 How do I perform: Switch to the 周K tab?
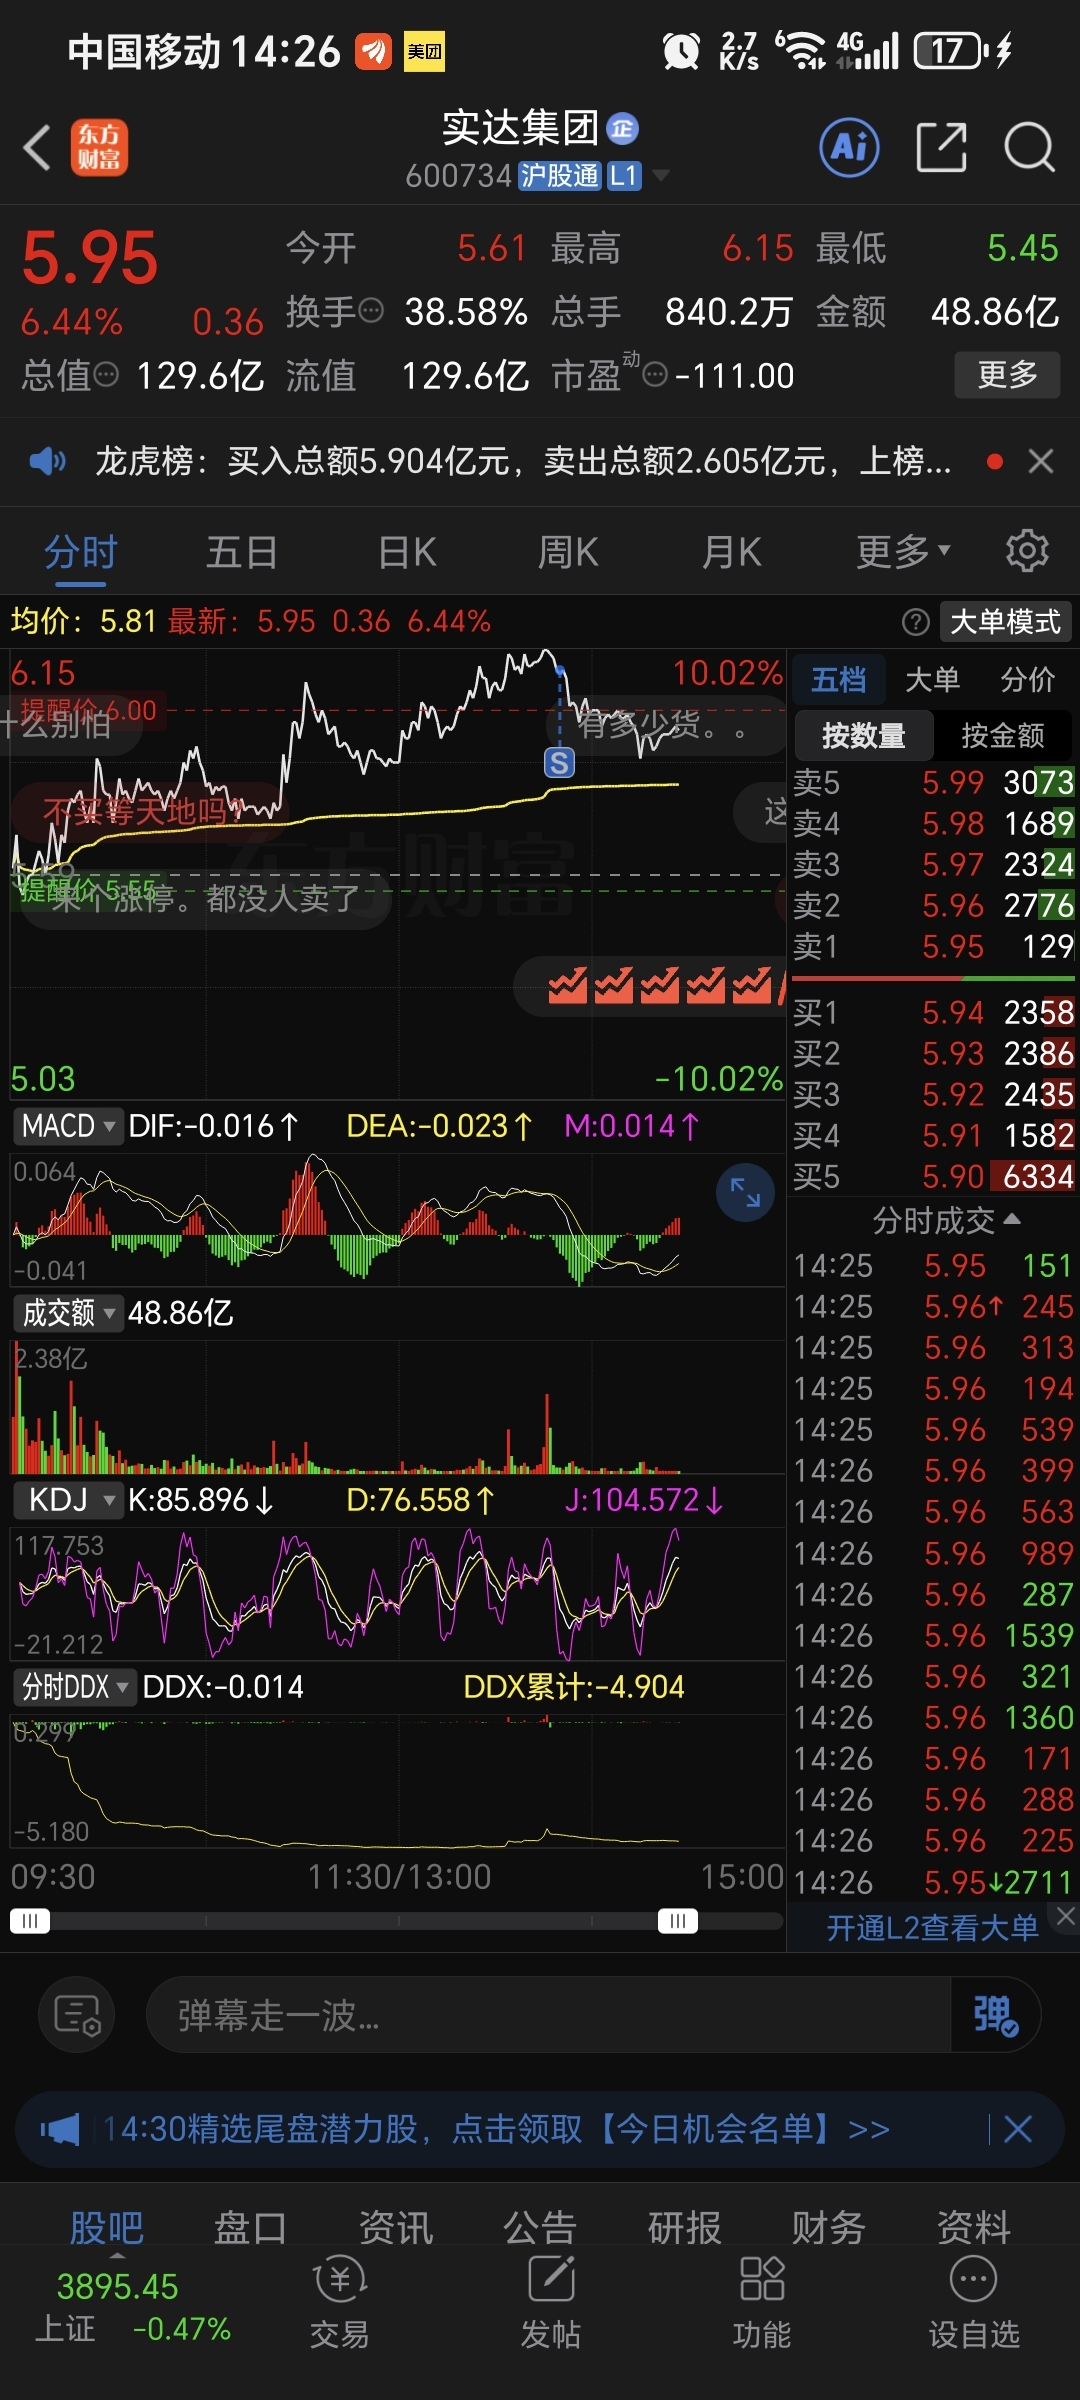(x=568, y=552)
